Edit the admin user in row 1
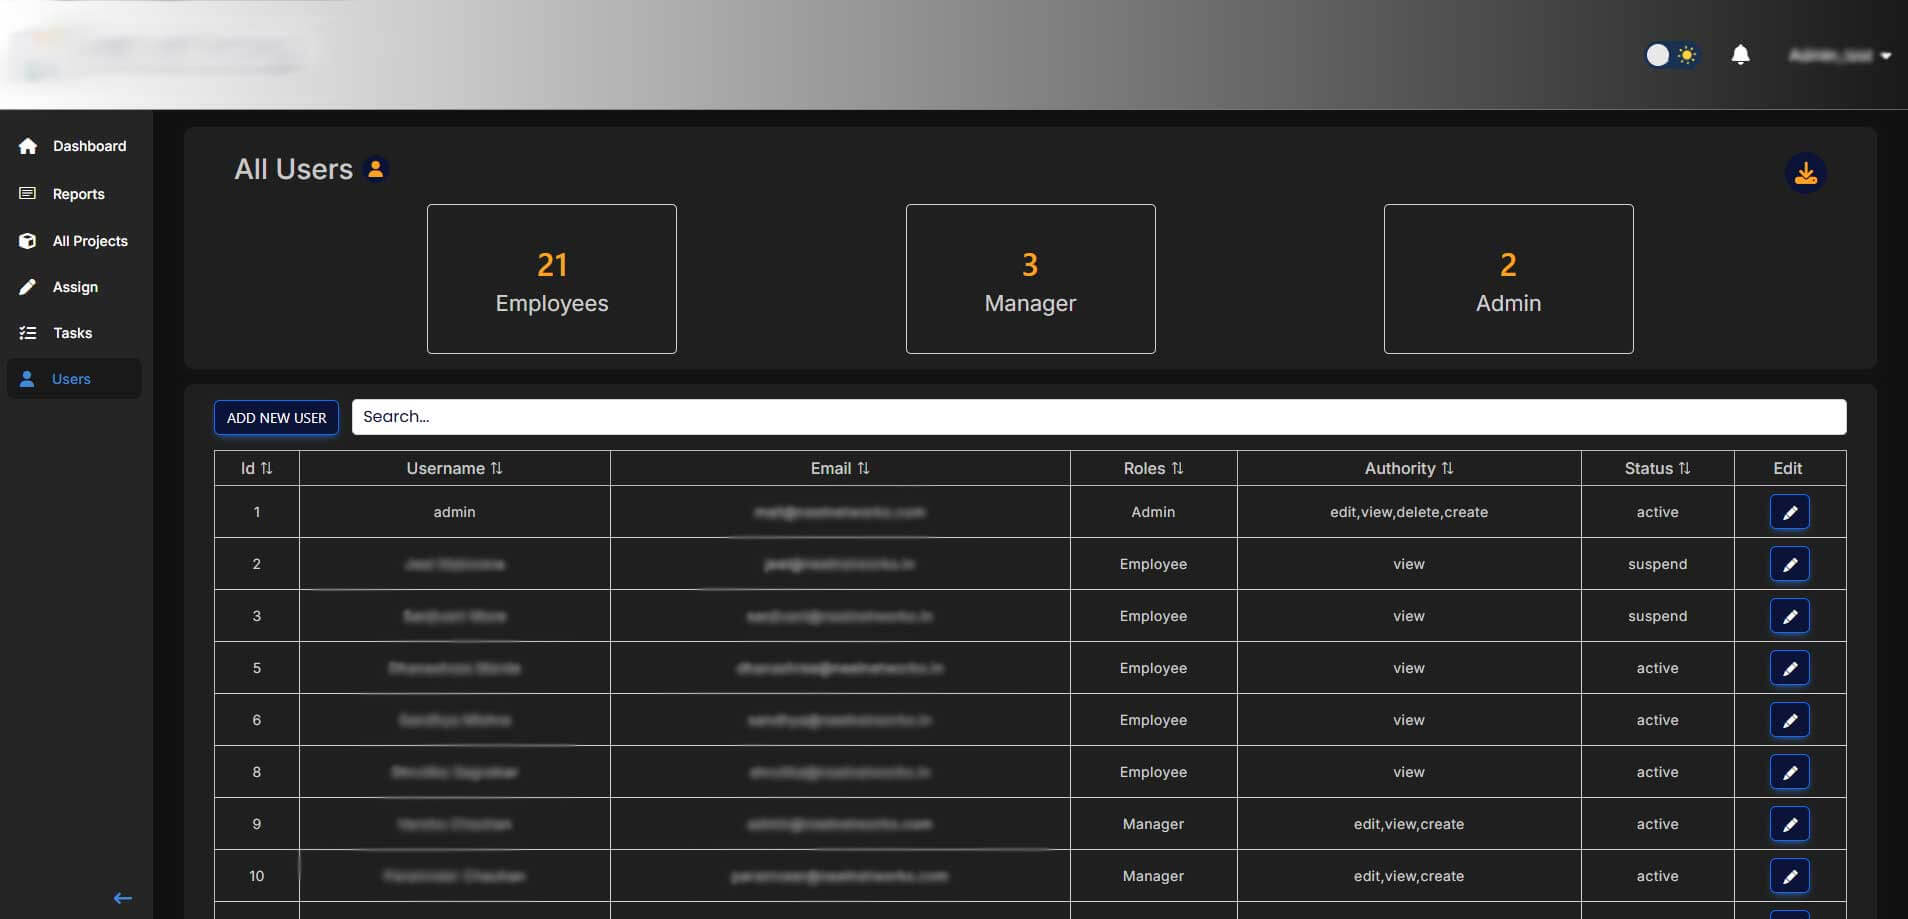This screenshot has height=919, width=1908. (1790, 512)
